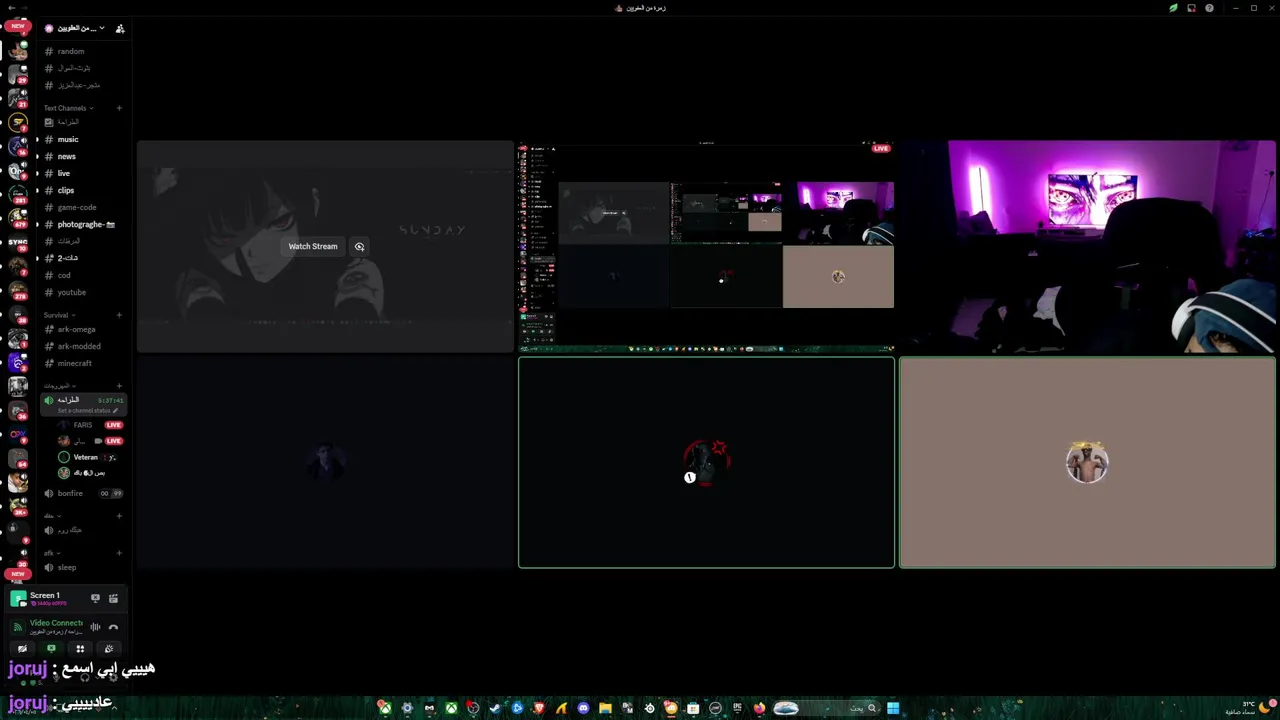Click invite members icon beside server name
This screenshot has width=1280, height=720.
coord(120,28)
